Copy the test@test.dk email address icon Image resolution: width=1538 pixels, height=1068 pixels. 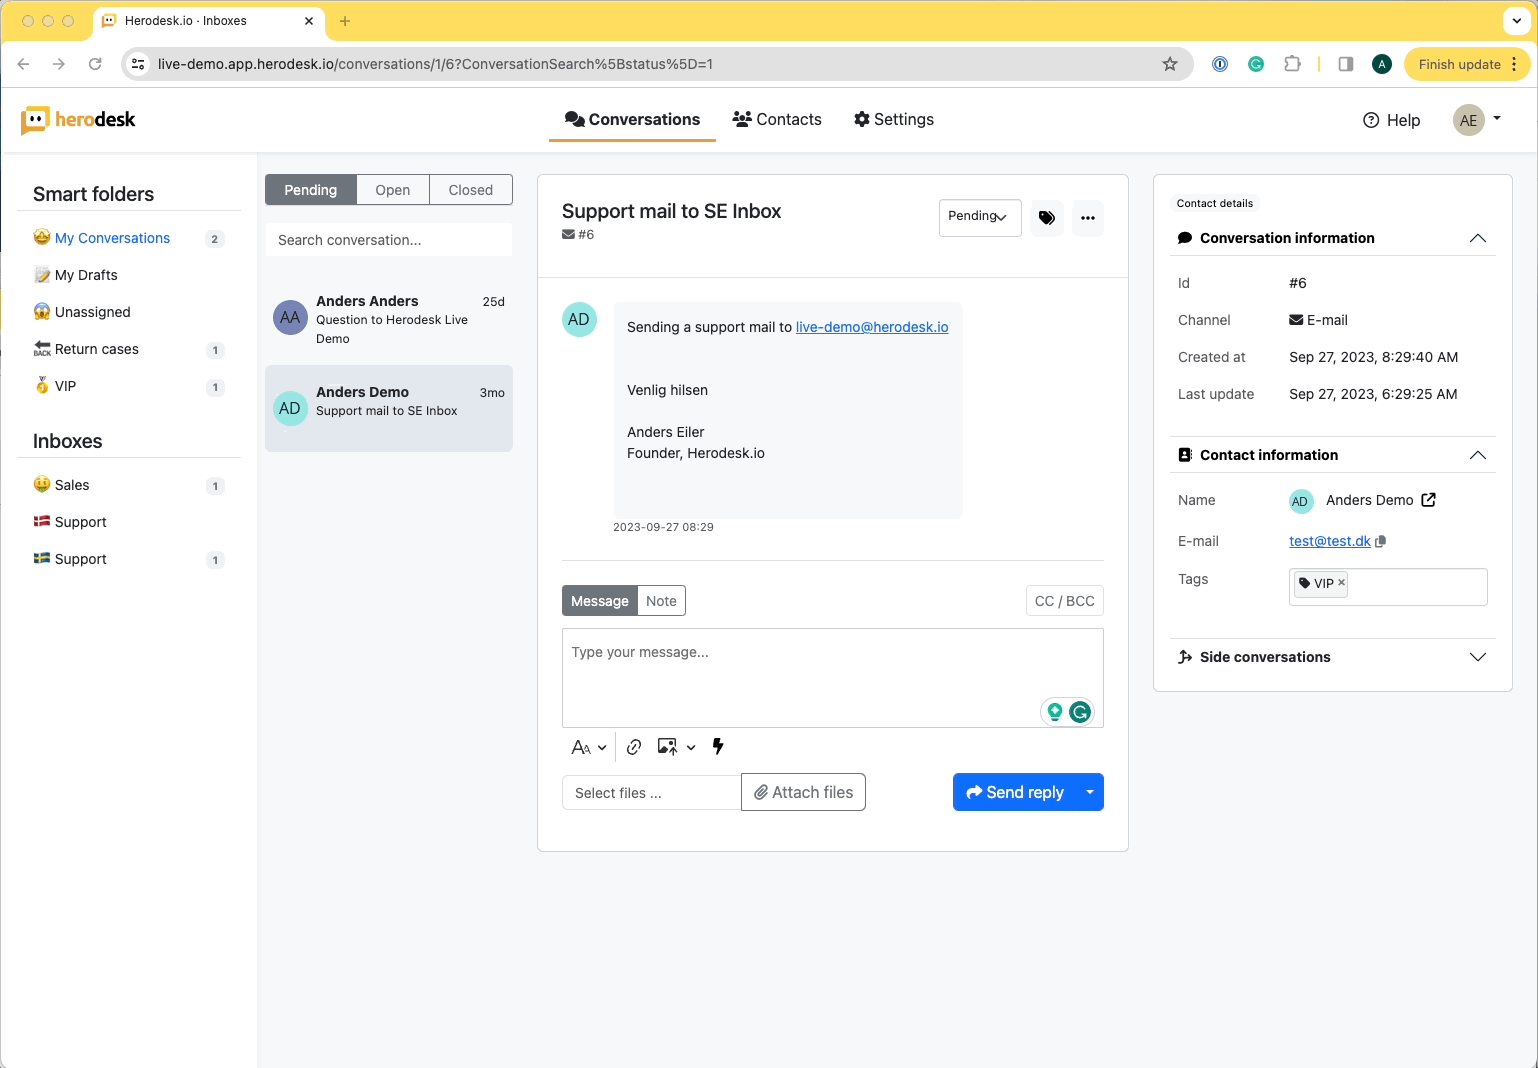(x=1381, y=541)
